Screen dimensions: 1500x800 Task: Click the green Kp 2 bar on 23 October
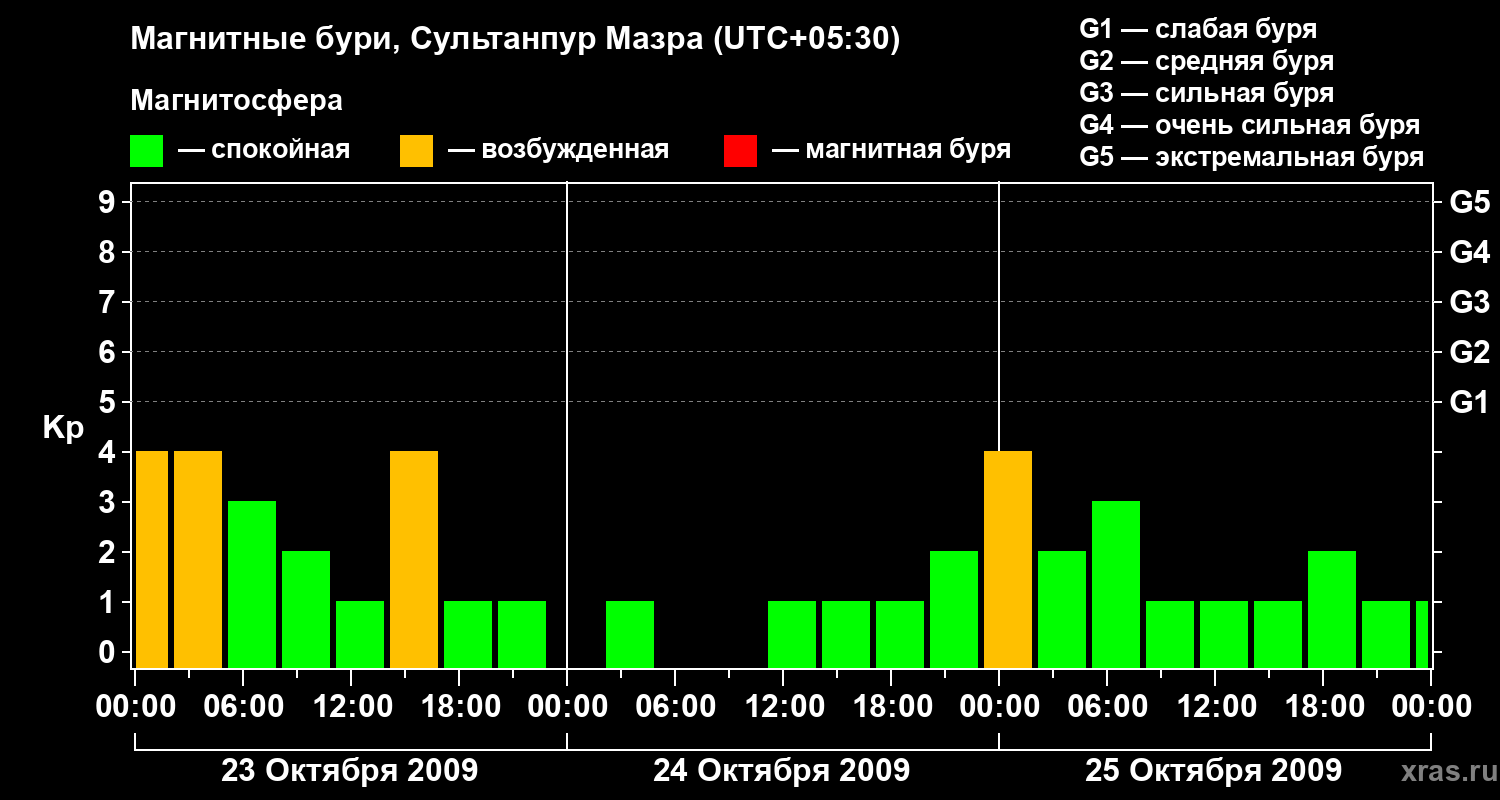click(306, 609)
